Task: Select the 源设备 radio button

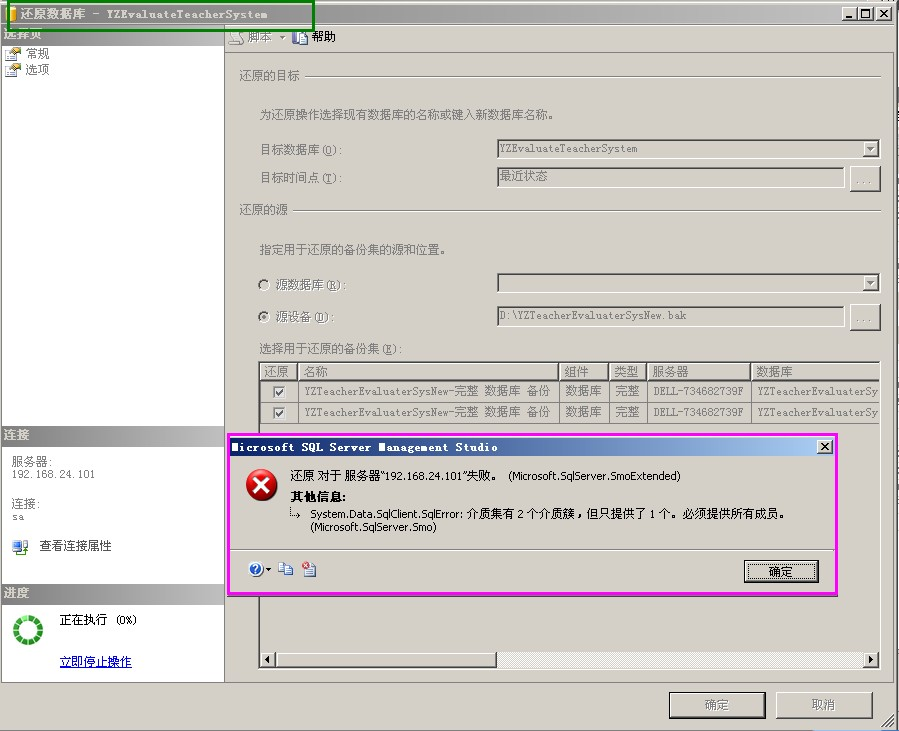Action: pyautogui.click(x=264, y=316)
